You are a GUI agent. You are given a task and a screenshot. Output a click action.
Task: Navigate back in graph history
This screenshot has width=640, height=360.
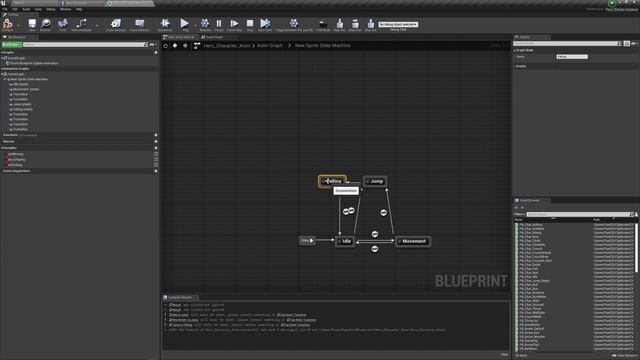[x=175, y=46]
